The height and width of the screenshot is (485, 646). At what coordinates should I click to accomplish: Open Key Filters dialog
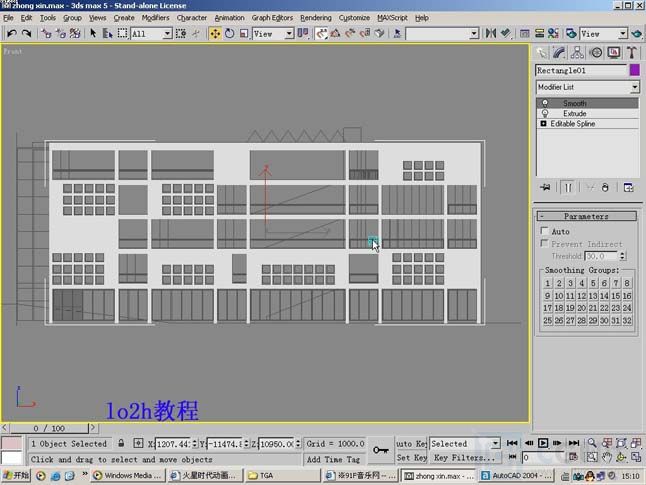[465, 457]
